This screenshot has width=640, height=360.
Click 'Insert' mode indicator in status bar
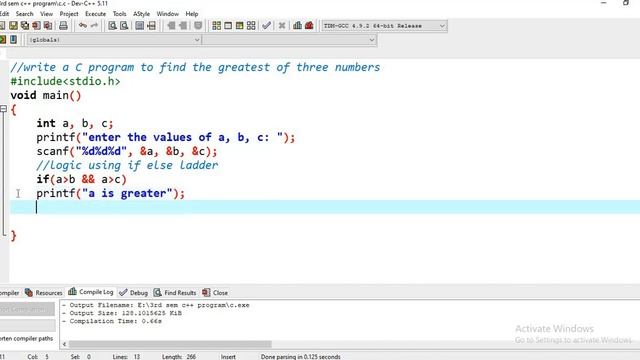pos(228,357)
